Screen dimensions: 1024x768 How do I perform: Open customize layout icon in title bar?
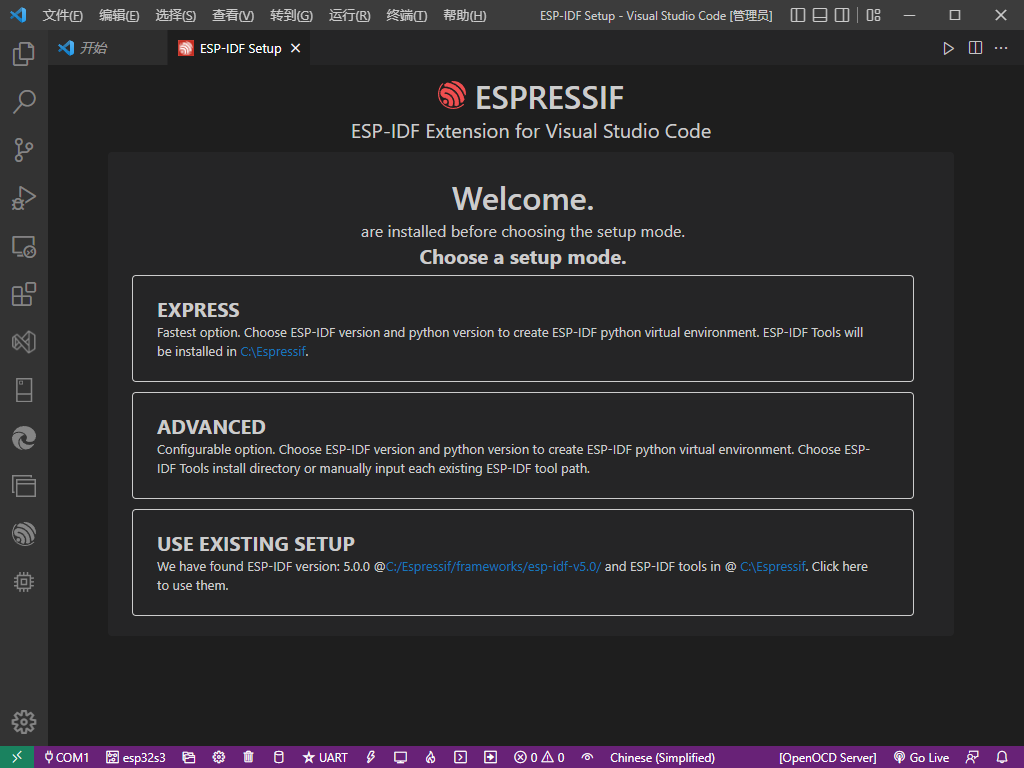(874, 15)
